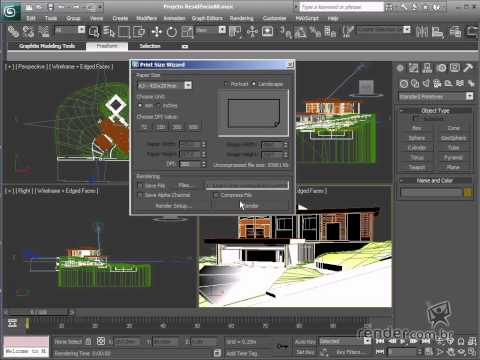This screenshot has width=480, height=360.
Task: Open Select by Name tool
Action: [109, 32]
